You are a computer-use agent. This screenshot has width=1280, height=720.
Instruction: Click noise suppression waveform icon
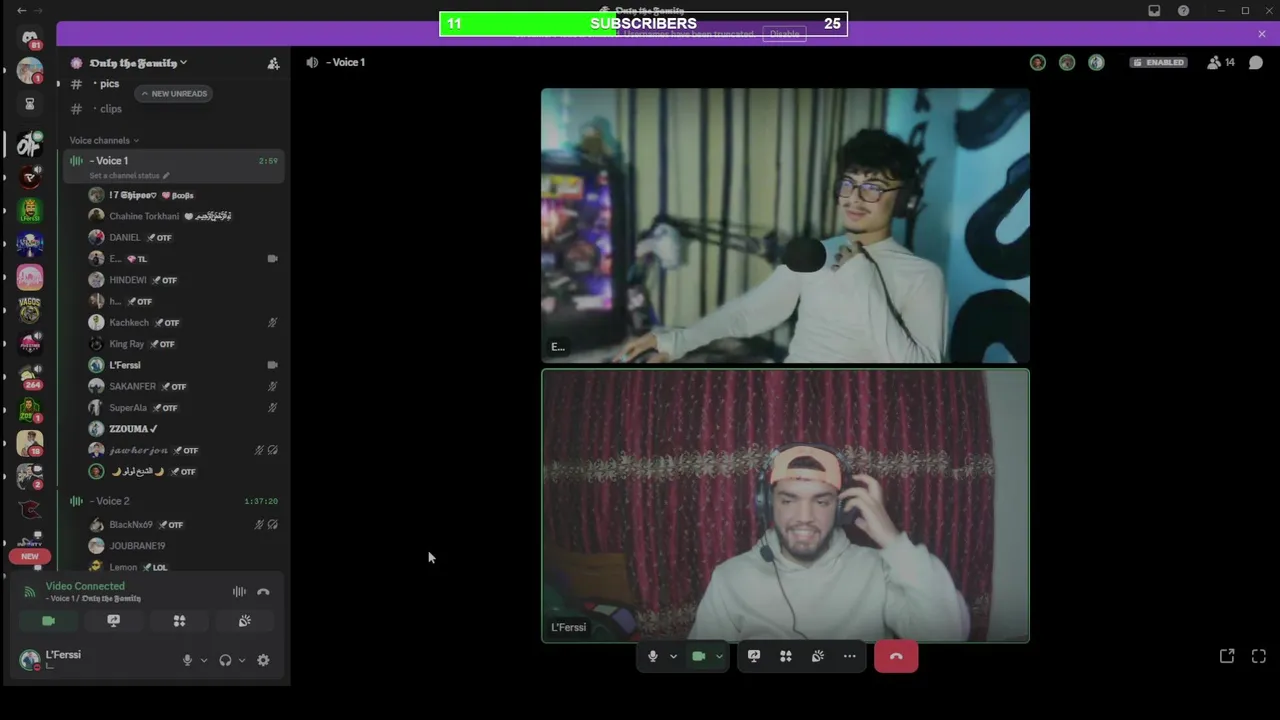tap(239, 592)
